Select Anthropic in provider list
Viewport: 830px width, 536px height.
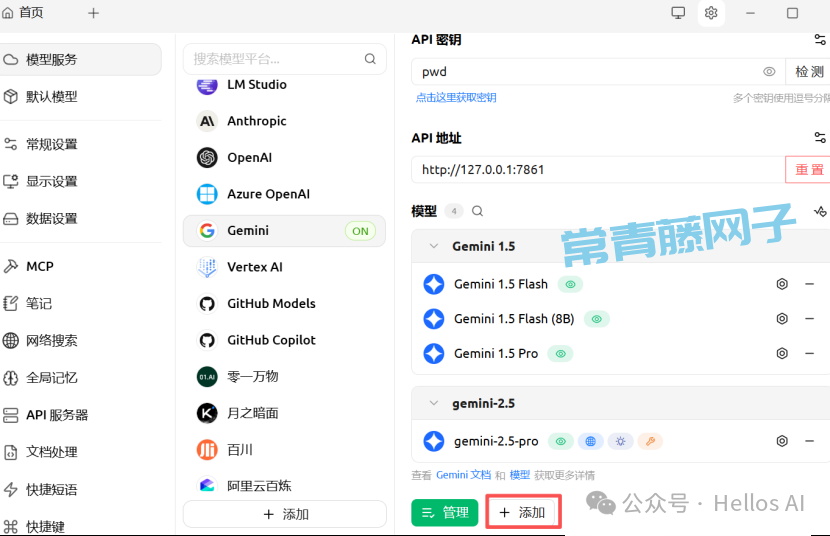(256, 121)
